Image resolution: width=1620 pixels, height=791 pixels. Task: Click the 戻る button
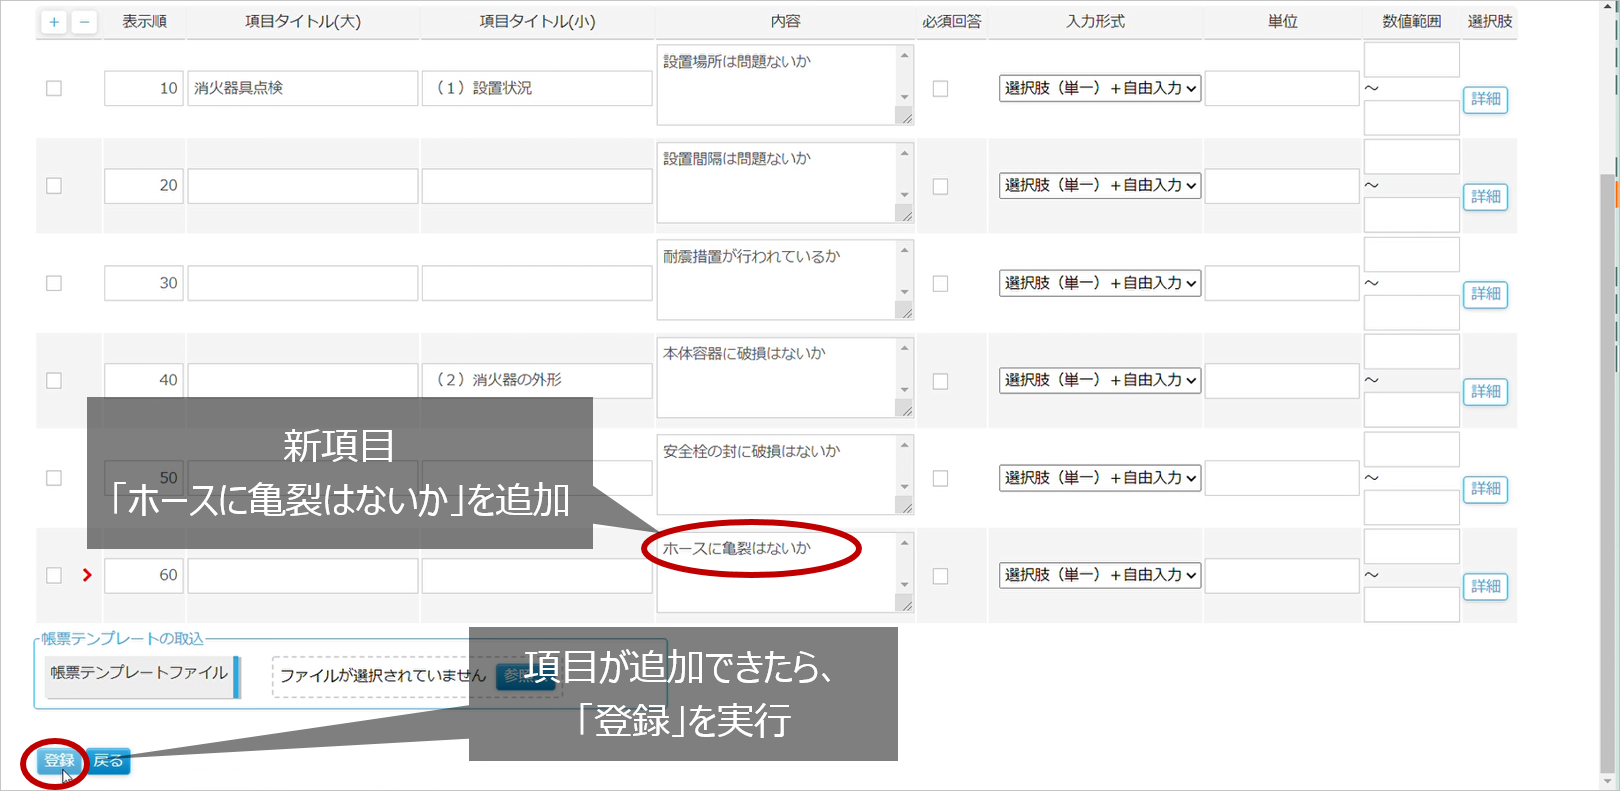(109, 762)
